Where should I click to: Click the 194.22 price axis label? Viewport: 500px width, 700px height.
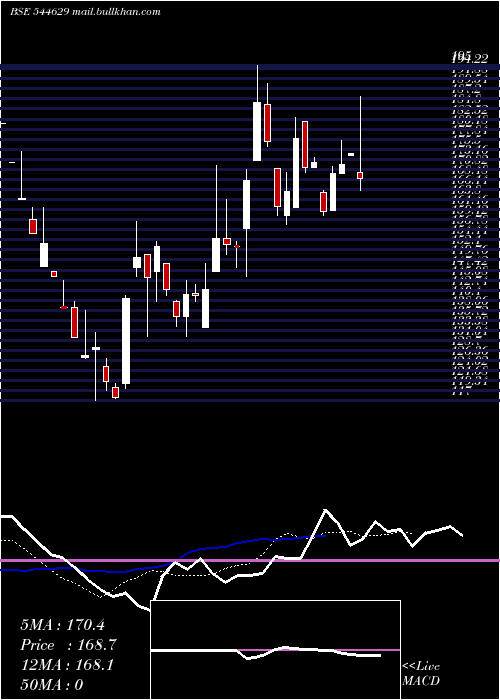[x=468, y=59]
